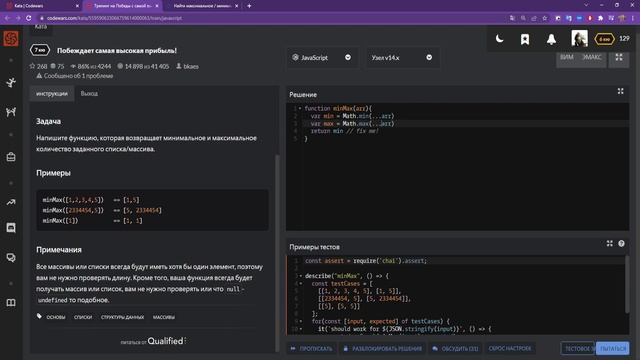This screenshot has width=640, height=360.
Task: Click the star count 268 icon
Action: click(32, 66)
